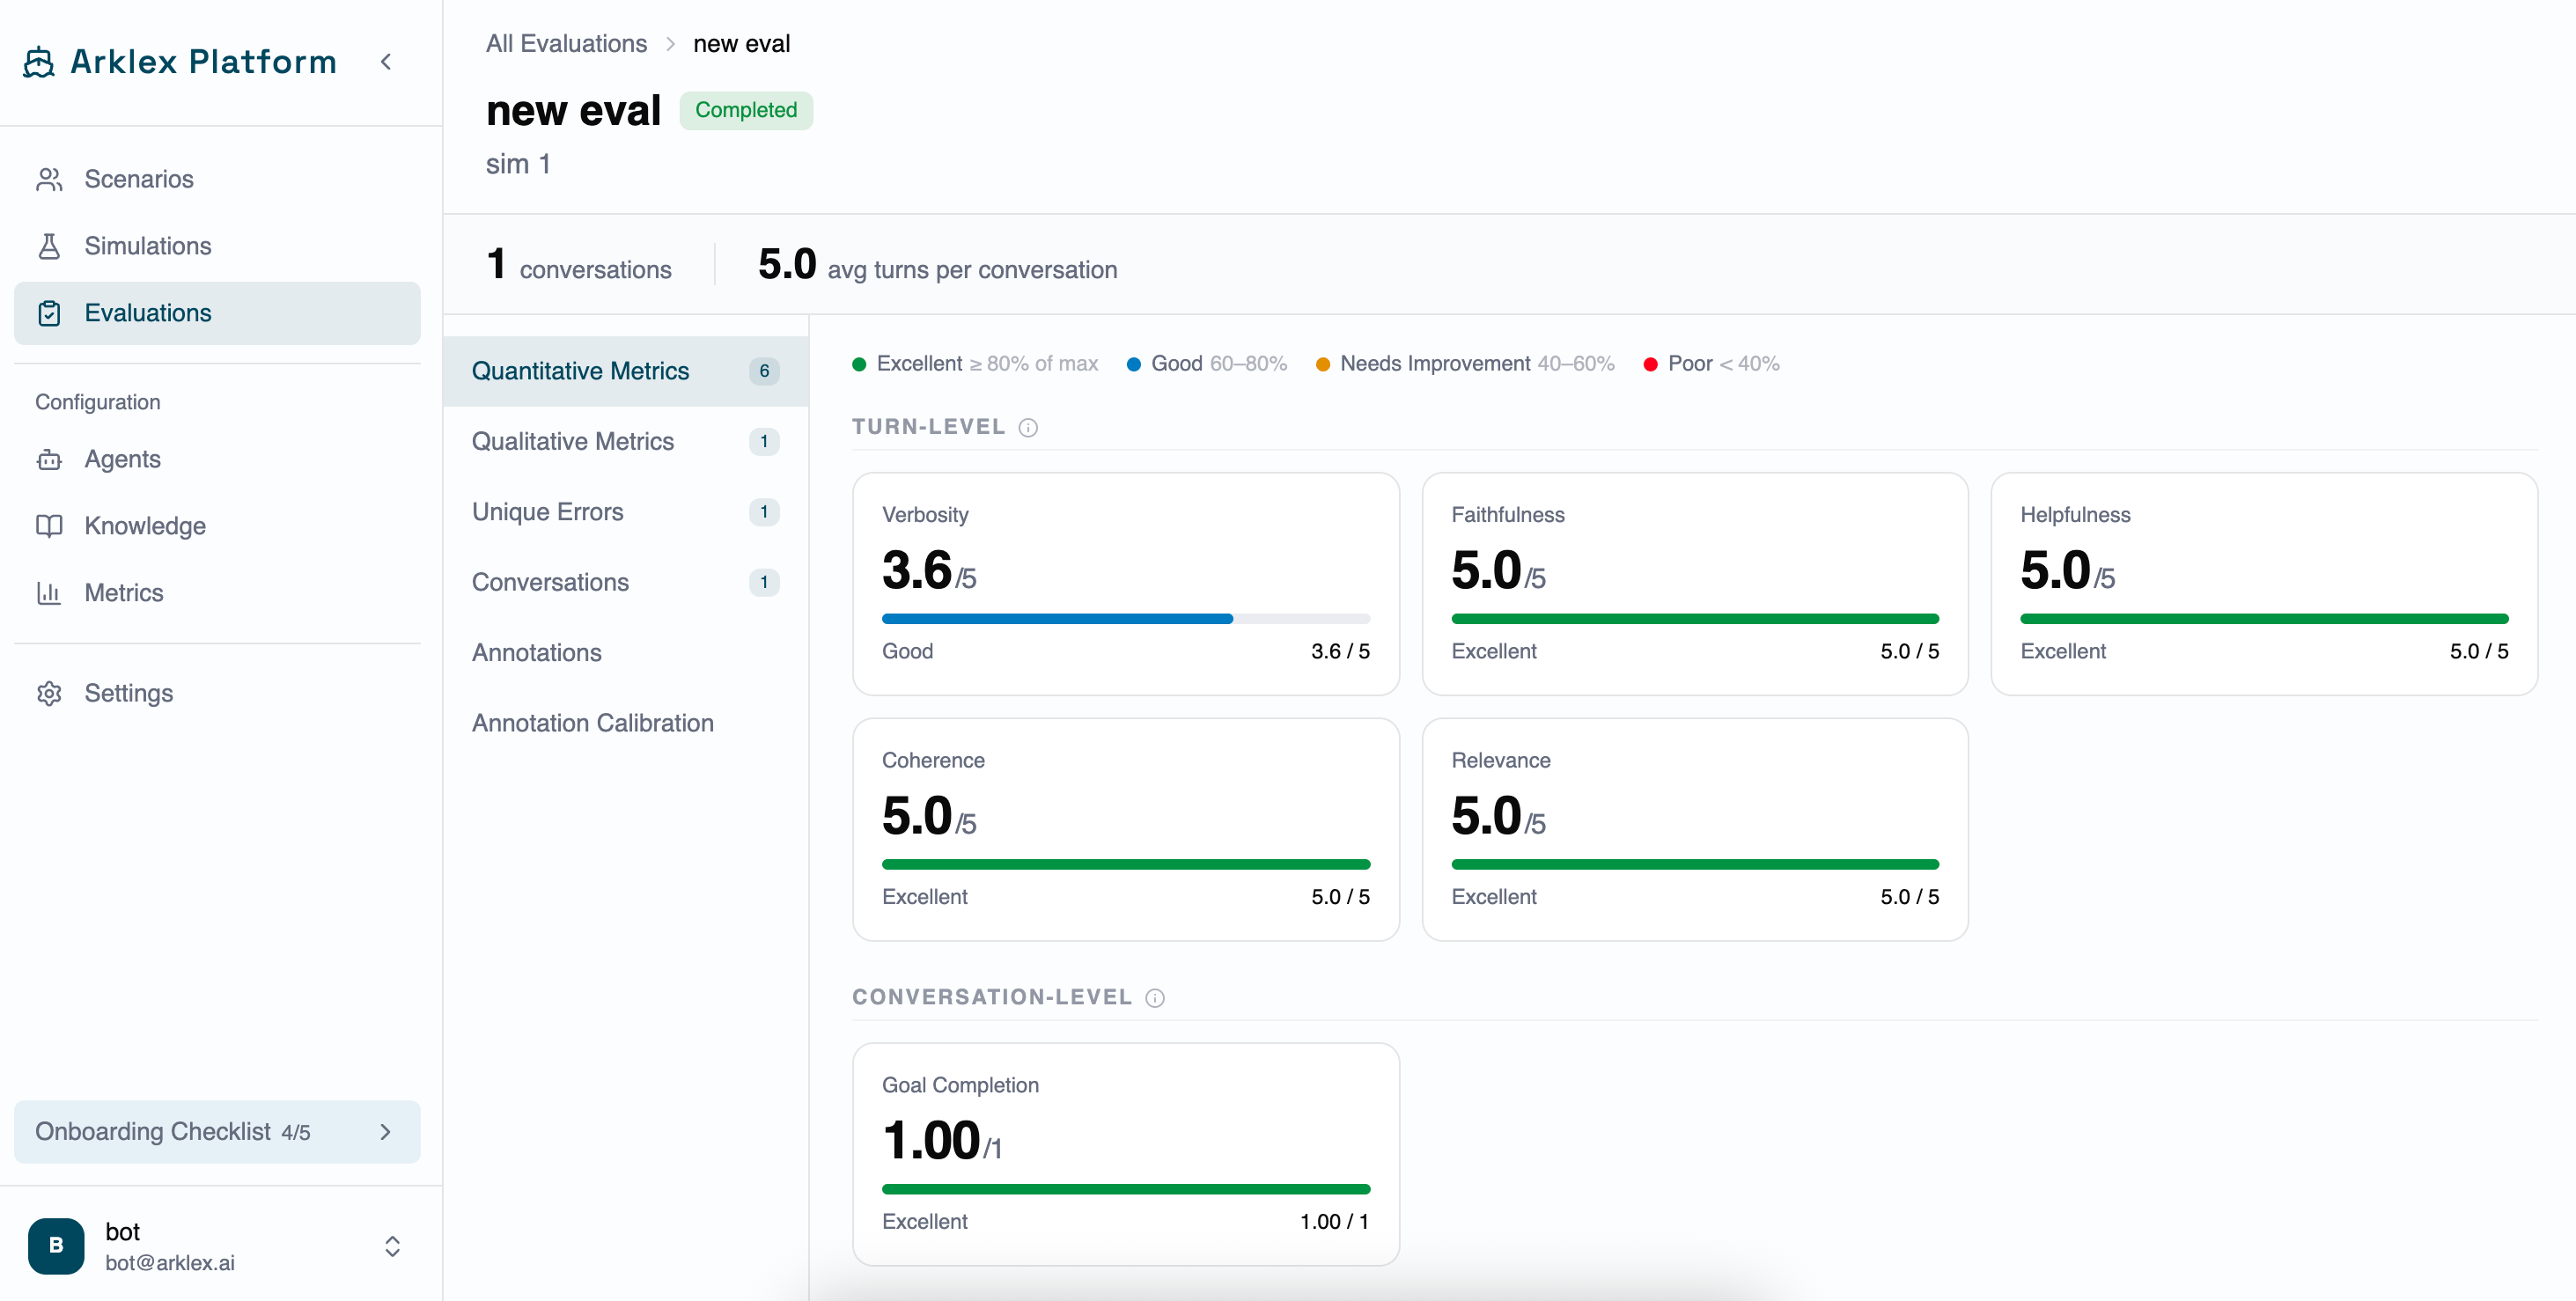The height and width of the screenshot is (1301, 2576).
Task: Show the Turn-Level info tooltip icon
Action: click(1028, 428)
